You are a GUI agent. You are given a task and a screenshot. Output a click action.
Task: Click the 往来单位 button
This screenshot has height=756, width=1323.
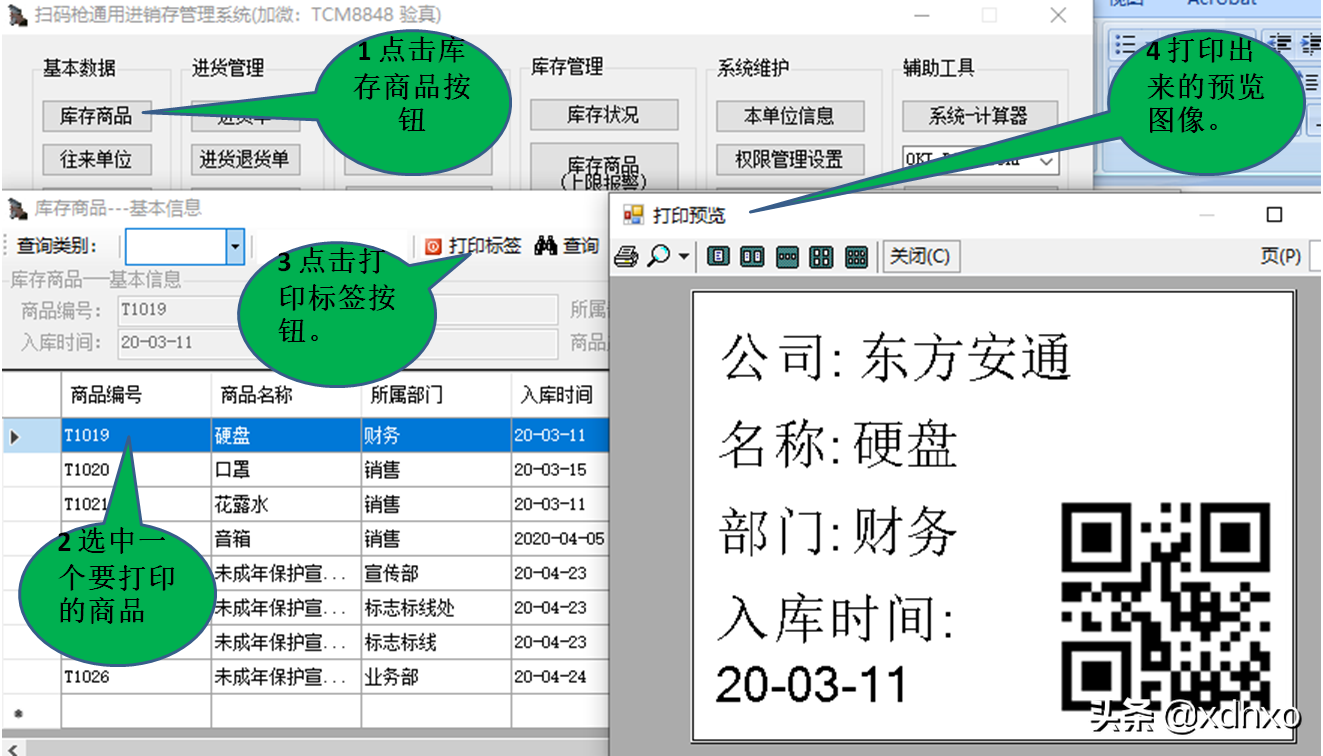pos(96,159)
